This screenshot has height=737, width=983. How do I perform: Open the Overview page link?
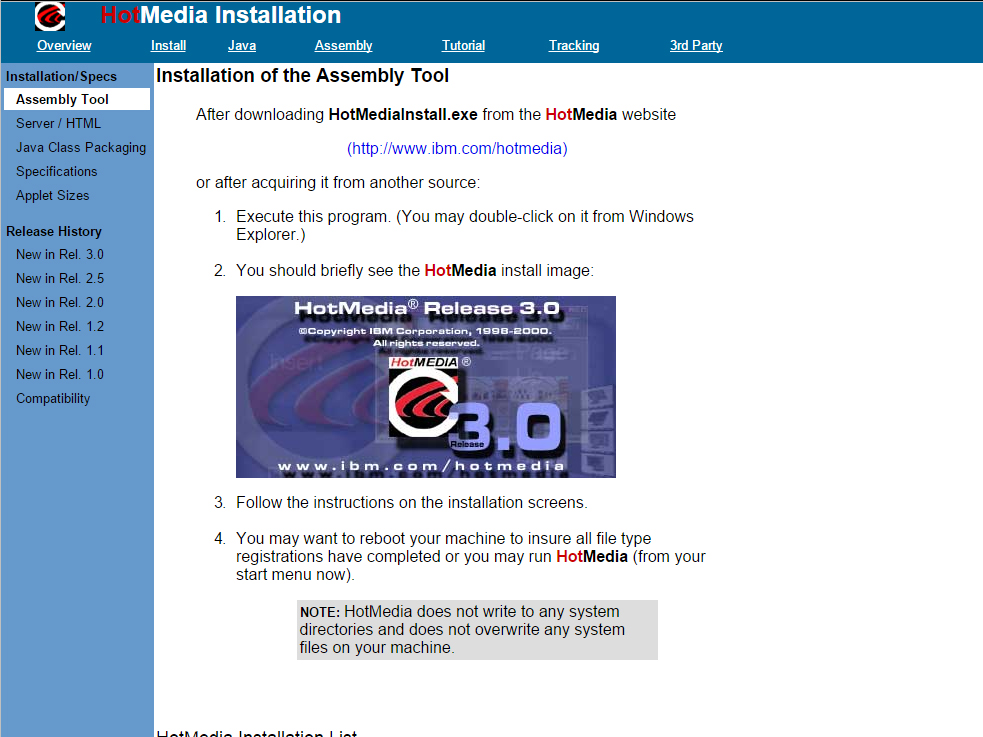coord(64,46)
